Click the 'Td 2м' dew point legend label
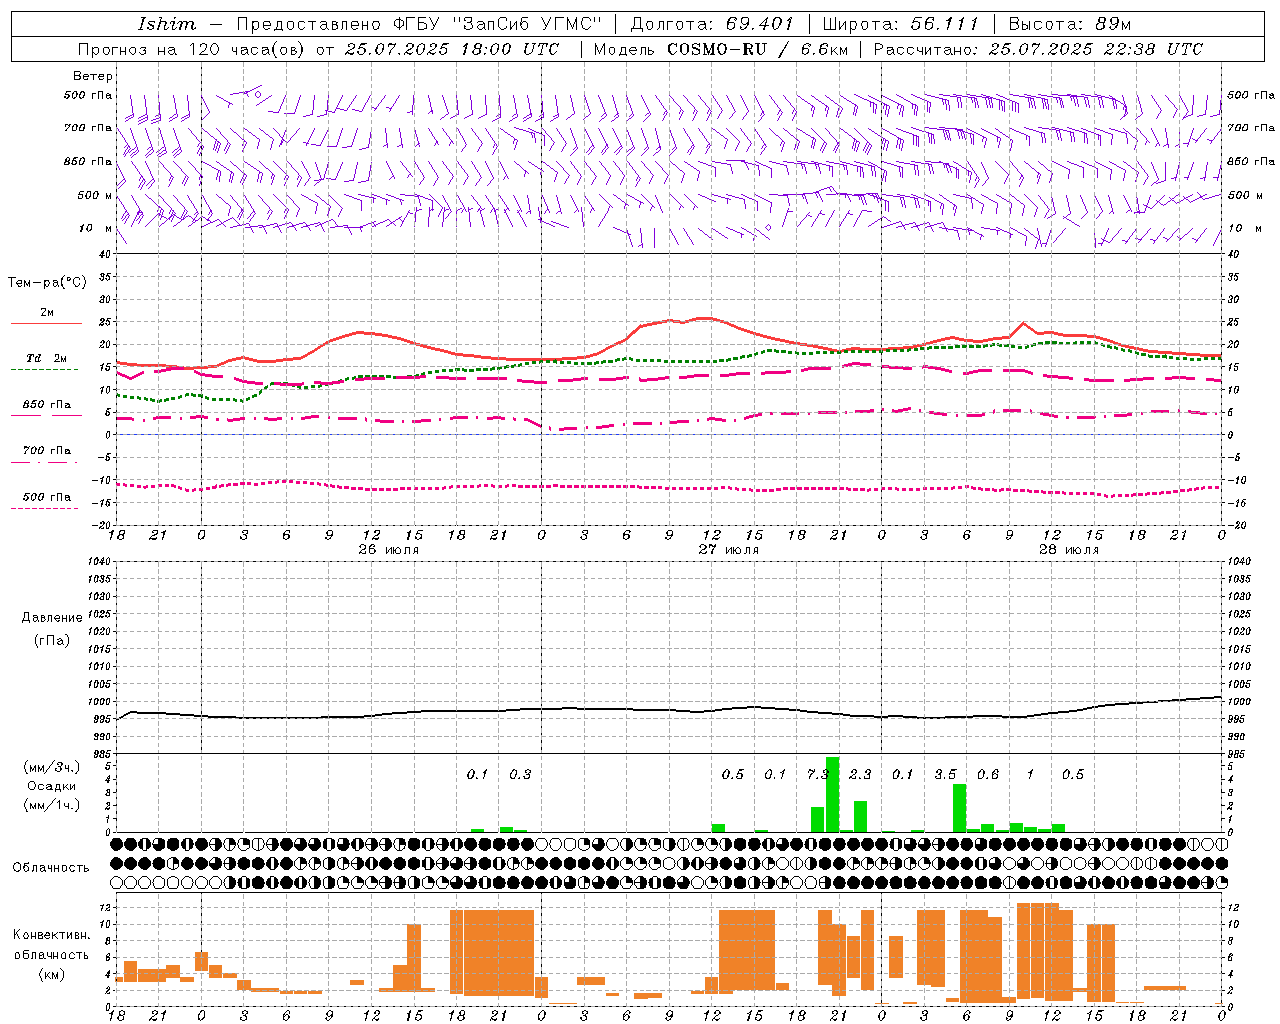 [46, 358]
